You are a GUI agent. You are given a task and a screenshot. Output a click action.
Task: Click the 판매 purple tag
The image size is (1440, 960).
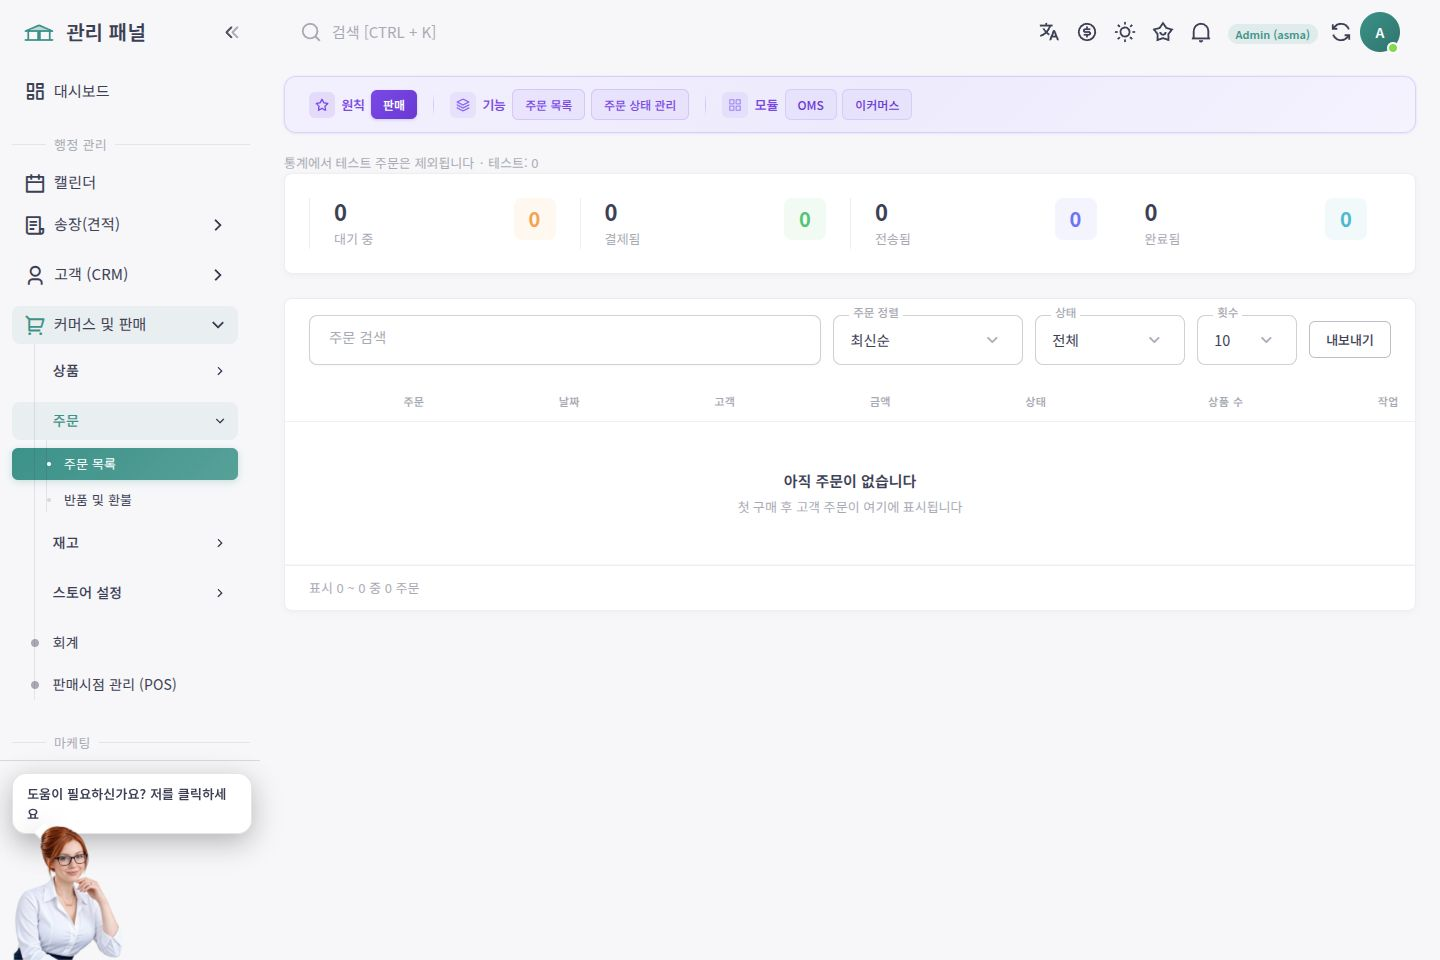pyautogui.click(x=394, y=105)
